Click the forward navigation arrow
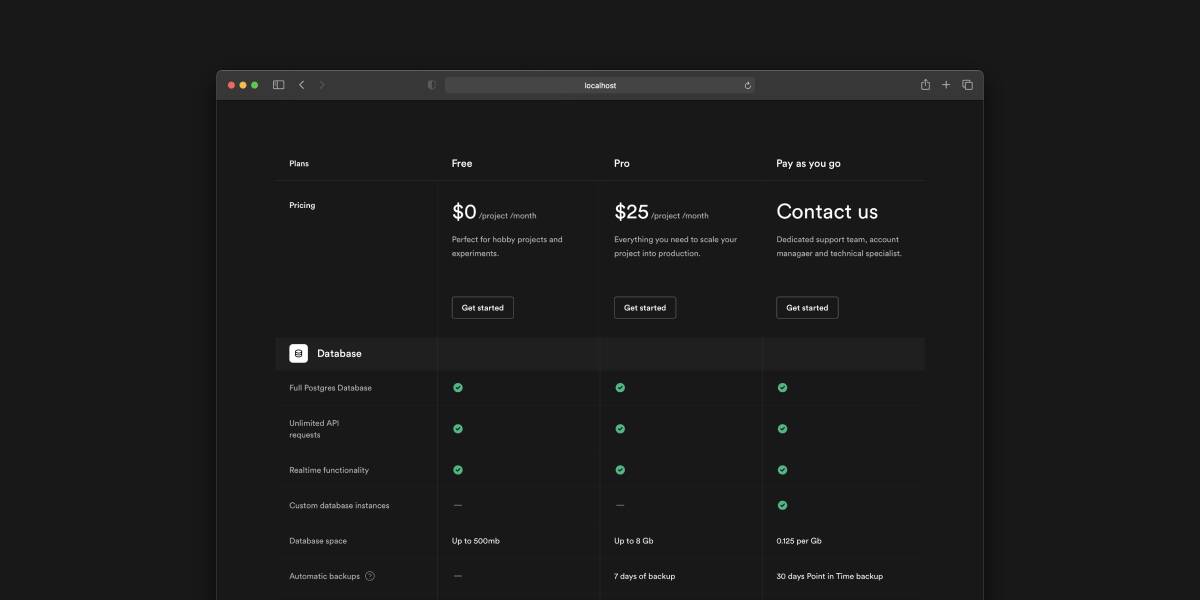This screenshot has height=600, width=1200. pos(322,85)
